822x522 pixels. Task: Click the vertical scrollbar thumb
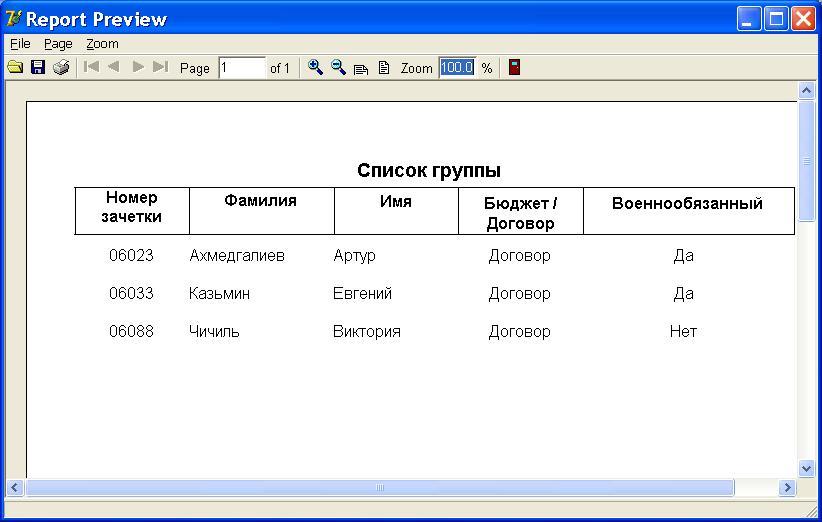point(806,160)
